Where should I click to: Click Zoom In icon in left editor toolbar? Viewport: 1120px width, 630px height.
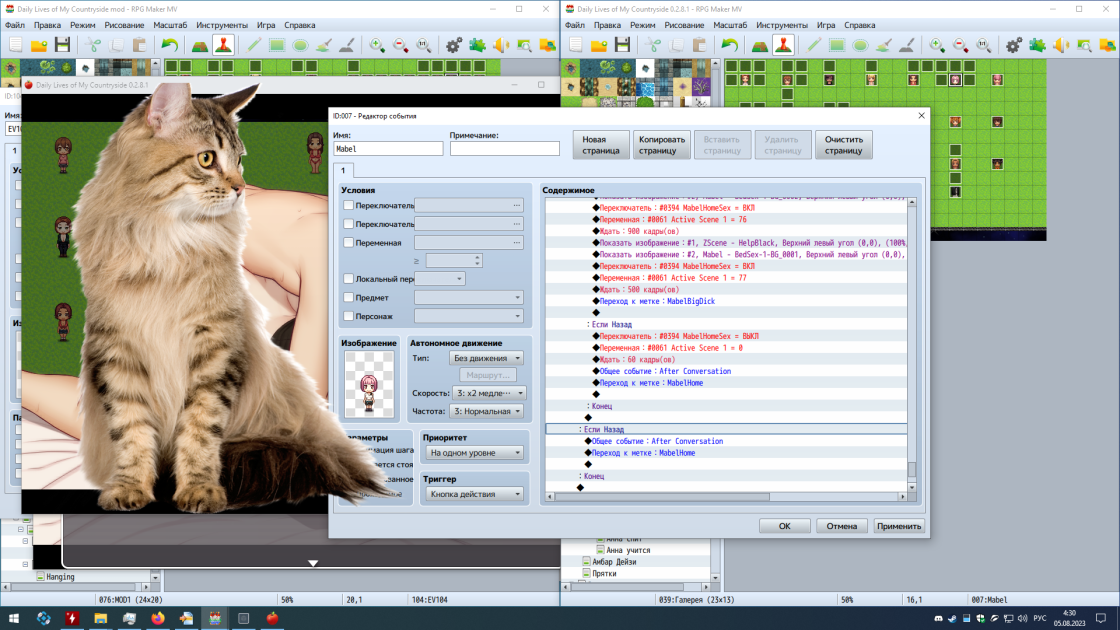376,45
